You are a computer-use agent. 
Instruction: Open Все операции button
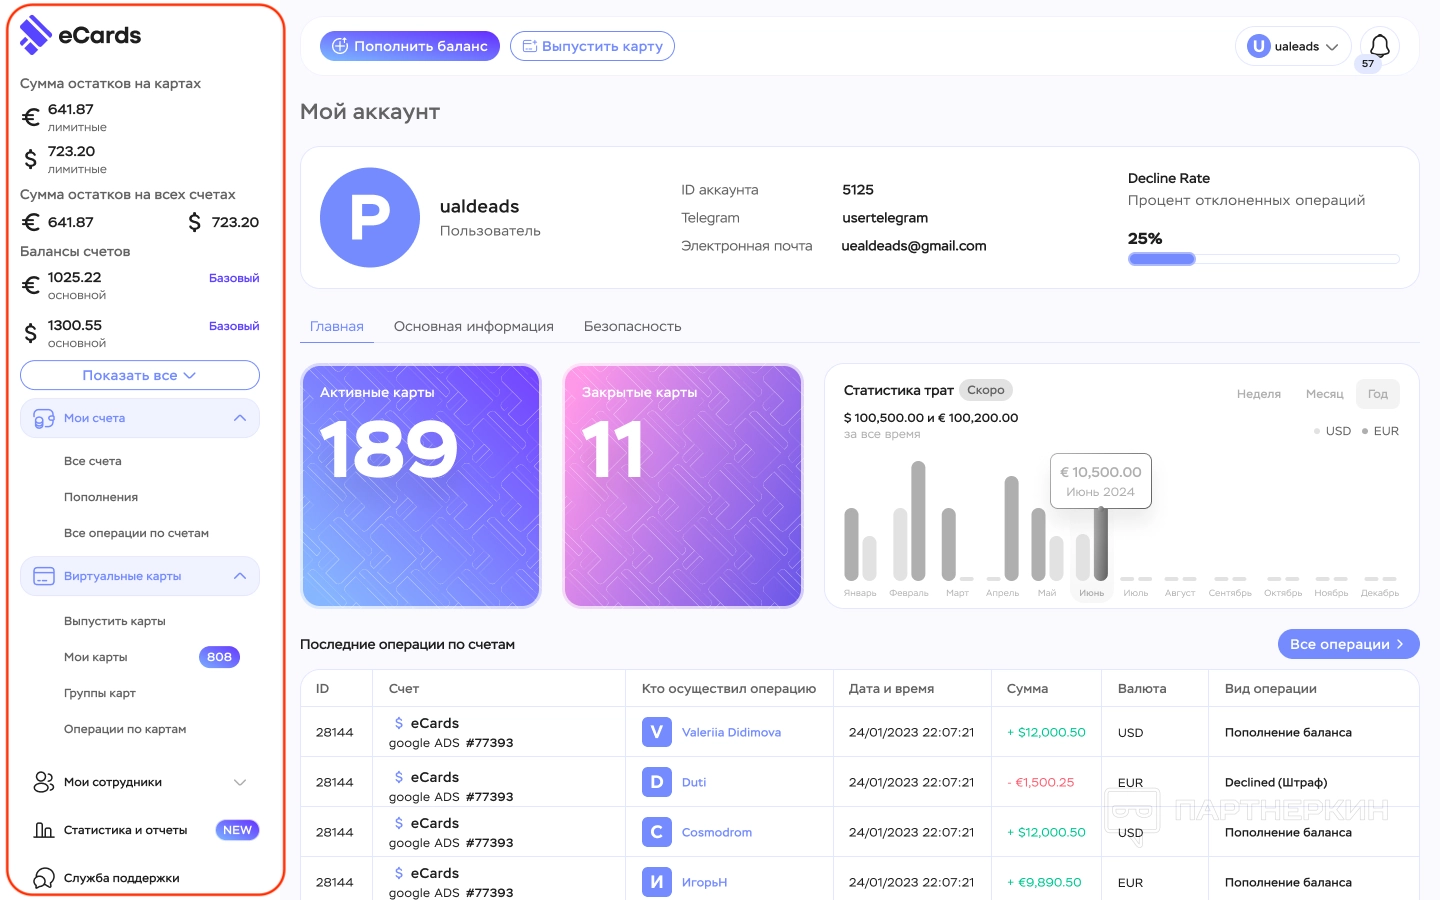pyautogui.click(x=1347, y=644)
